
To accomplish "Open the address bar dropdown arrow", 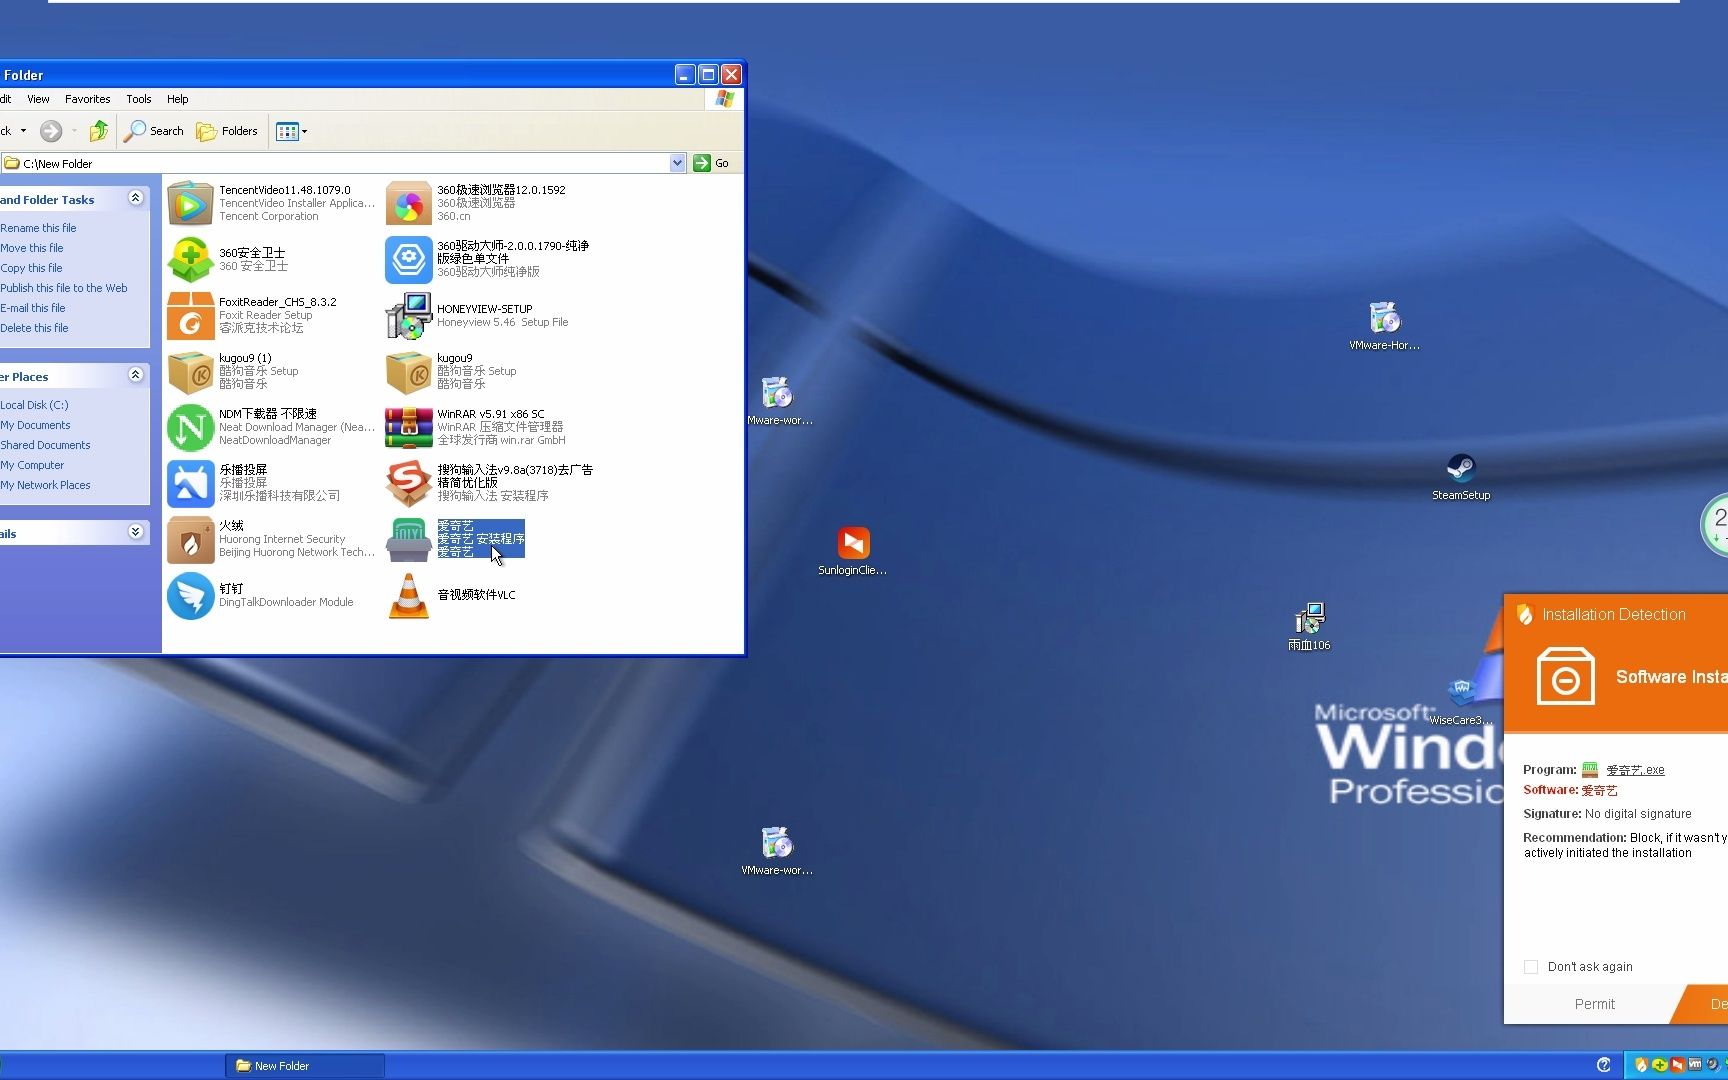I will click(x=677, y=163).
